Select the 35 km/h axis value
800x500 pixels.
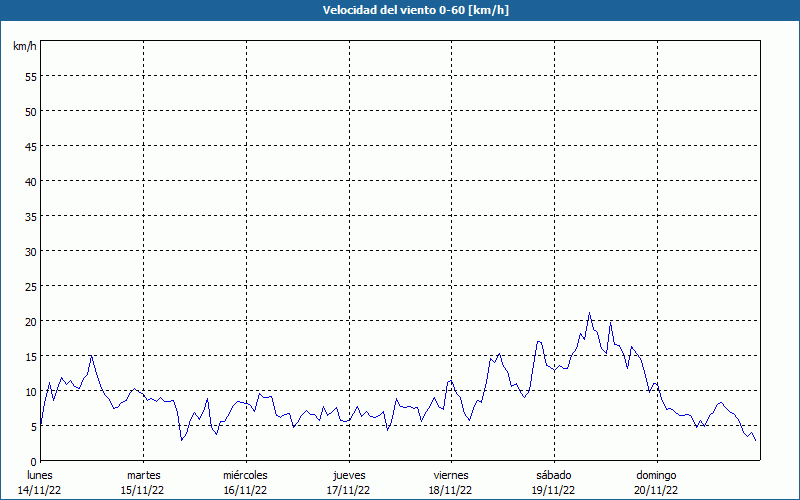31,217
